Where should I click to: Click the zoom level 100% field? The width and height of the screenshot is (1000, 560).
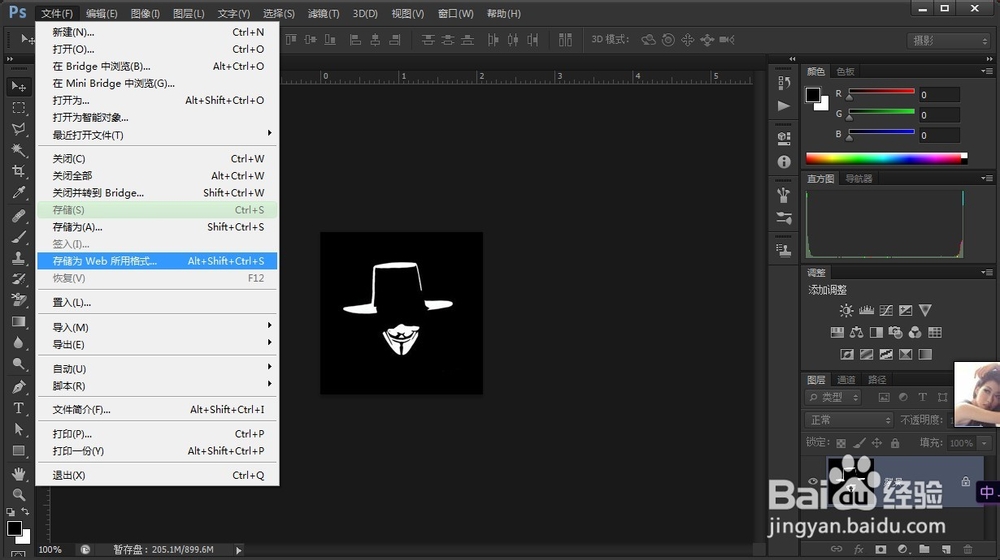[x=52, y=550]
